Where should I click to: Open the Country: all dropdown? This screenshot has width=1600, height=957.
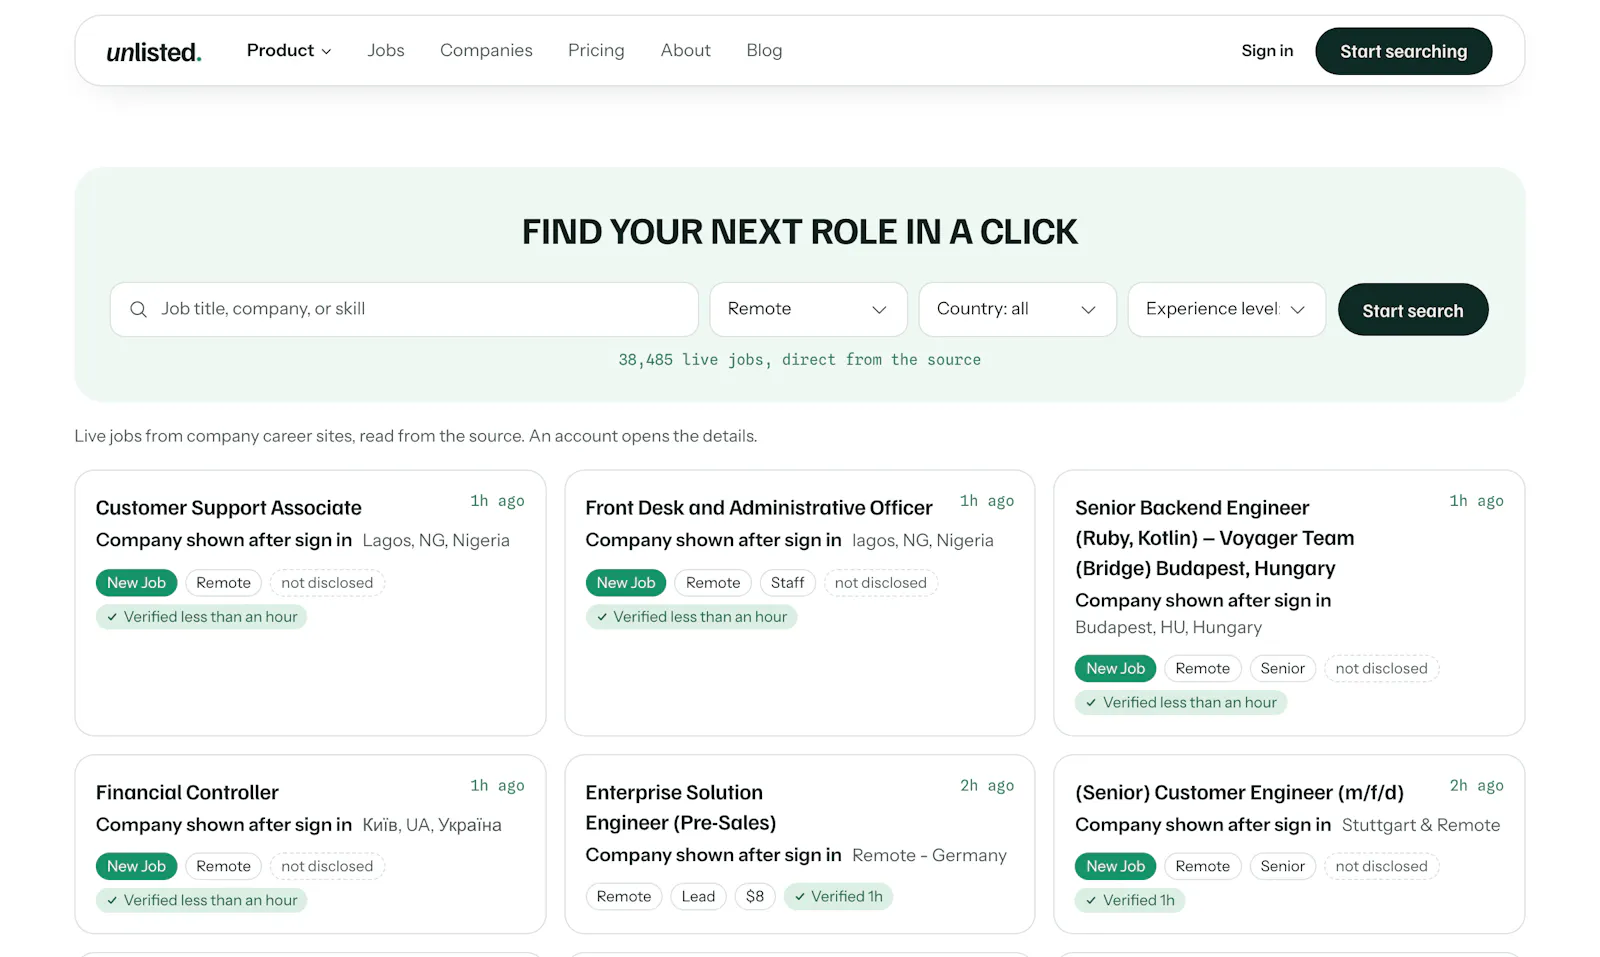1017,309
